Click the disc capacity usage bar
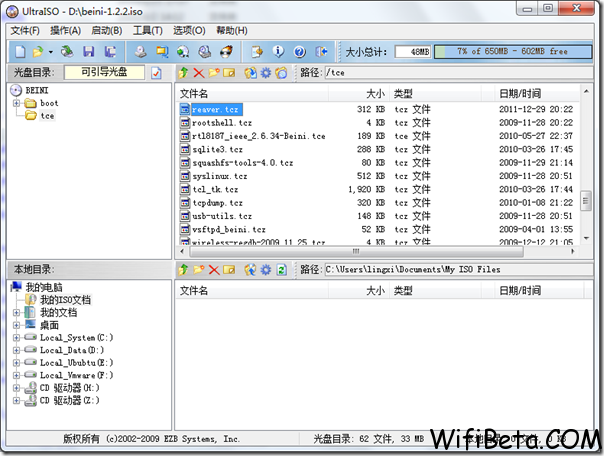This screenshot has width=604, height=456. pos(513,52)
